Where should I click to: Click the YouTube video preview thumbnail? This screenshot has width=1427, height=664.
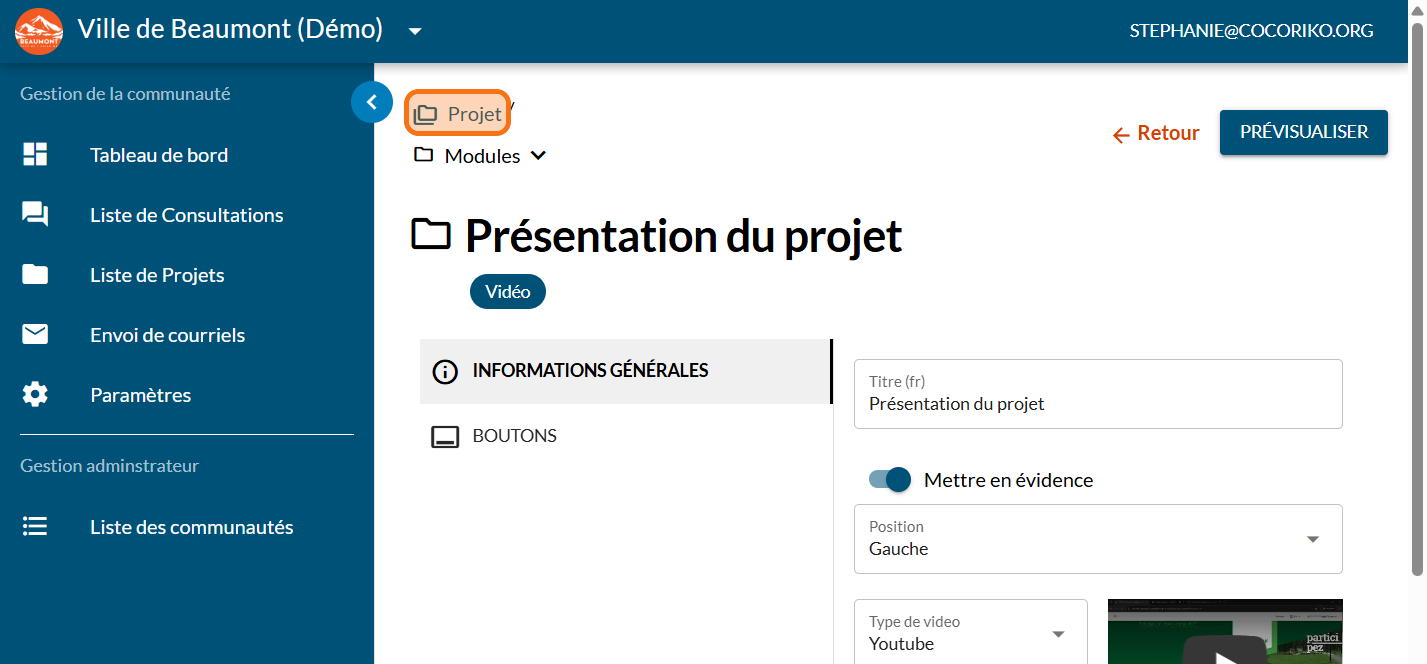click(x=1224, y=632)
